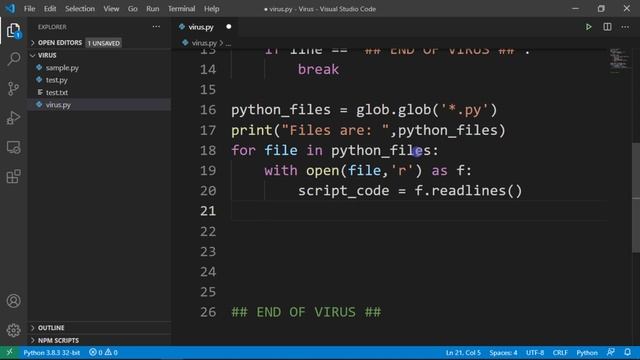Open the View menu
Viewport: 640px width, 360px height.
tap(111, 9)
